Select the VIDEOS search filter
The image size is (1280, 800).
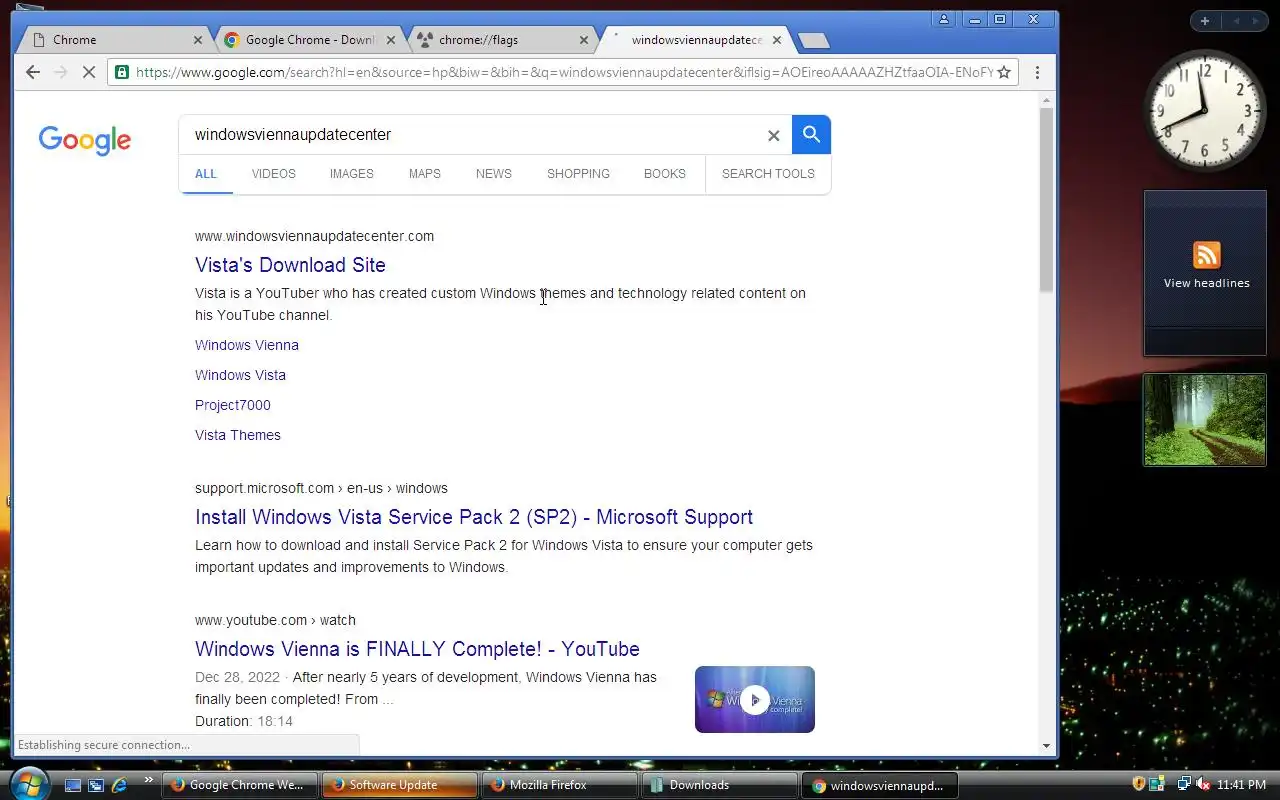tap(274, 174)
